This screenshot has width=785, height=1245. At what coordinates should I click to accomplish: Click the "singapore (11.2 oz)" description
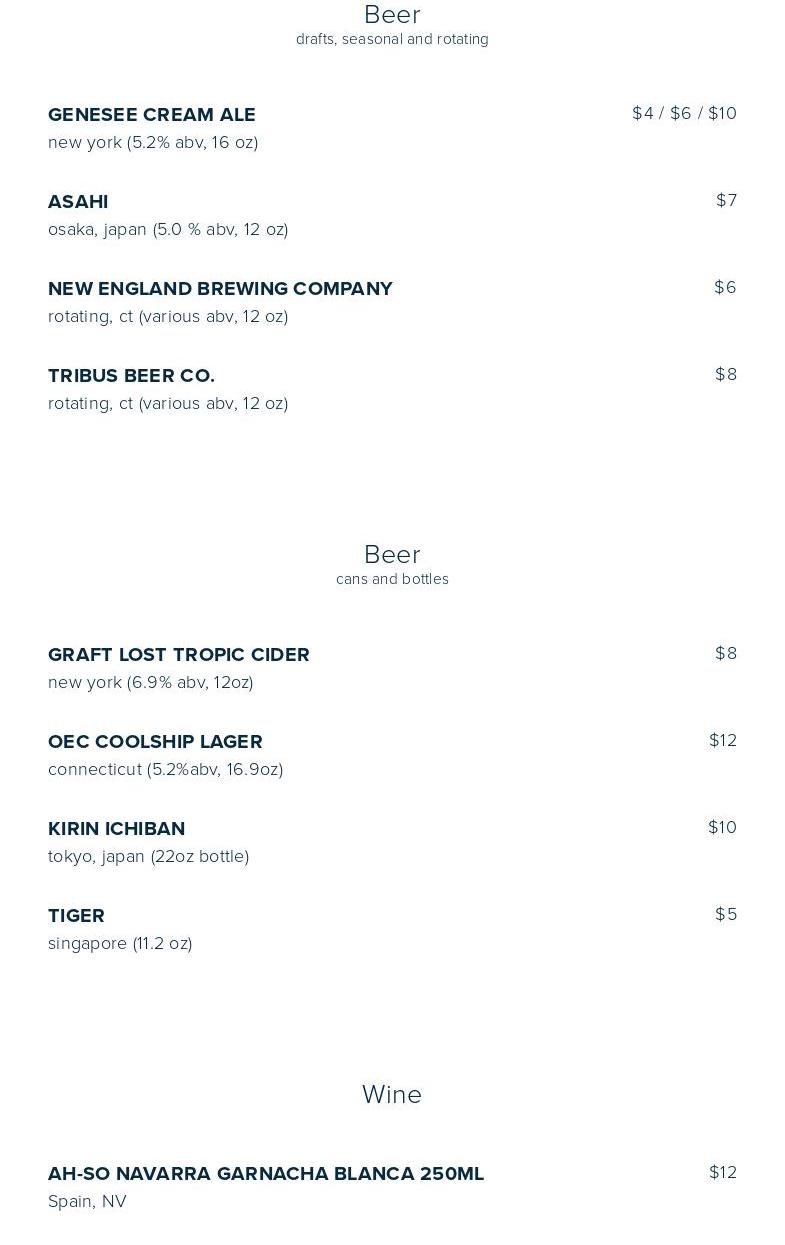click(120, 944)
